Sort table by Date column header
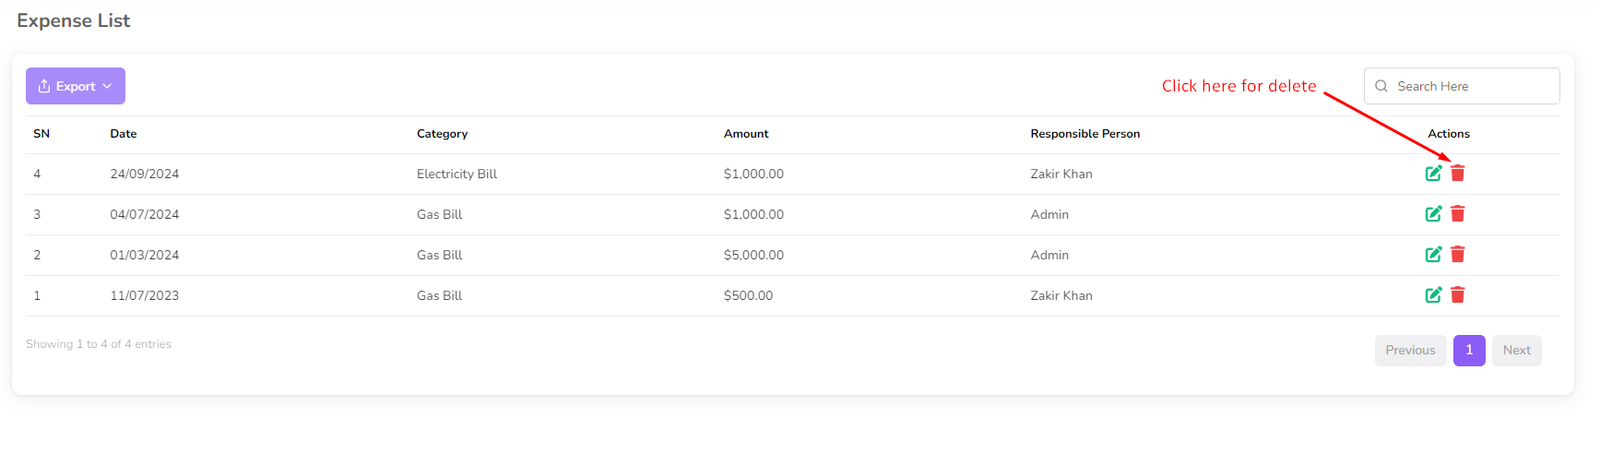This screenshot has width=1600, height=456. click(123, 134)
